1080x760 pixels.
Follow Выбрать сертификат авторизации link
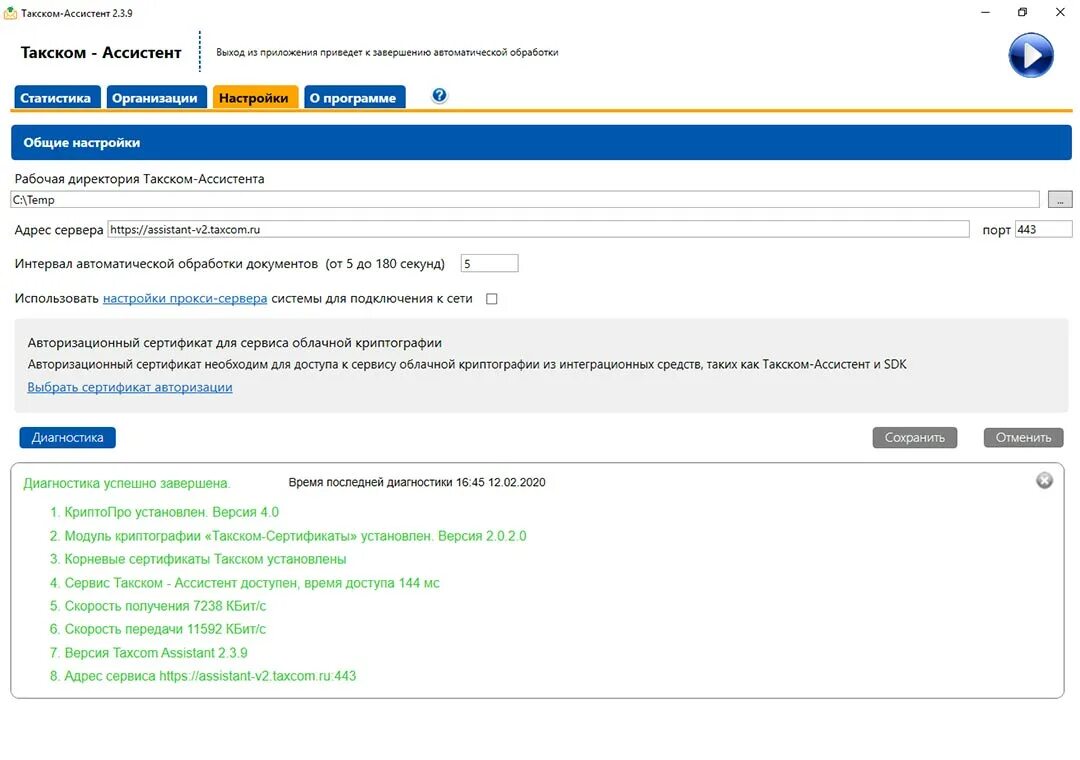click(x=129, y=387)
